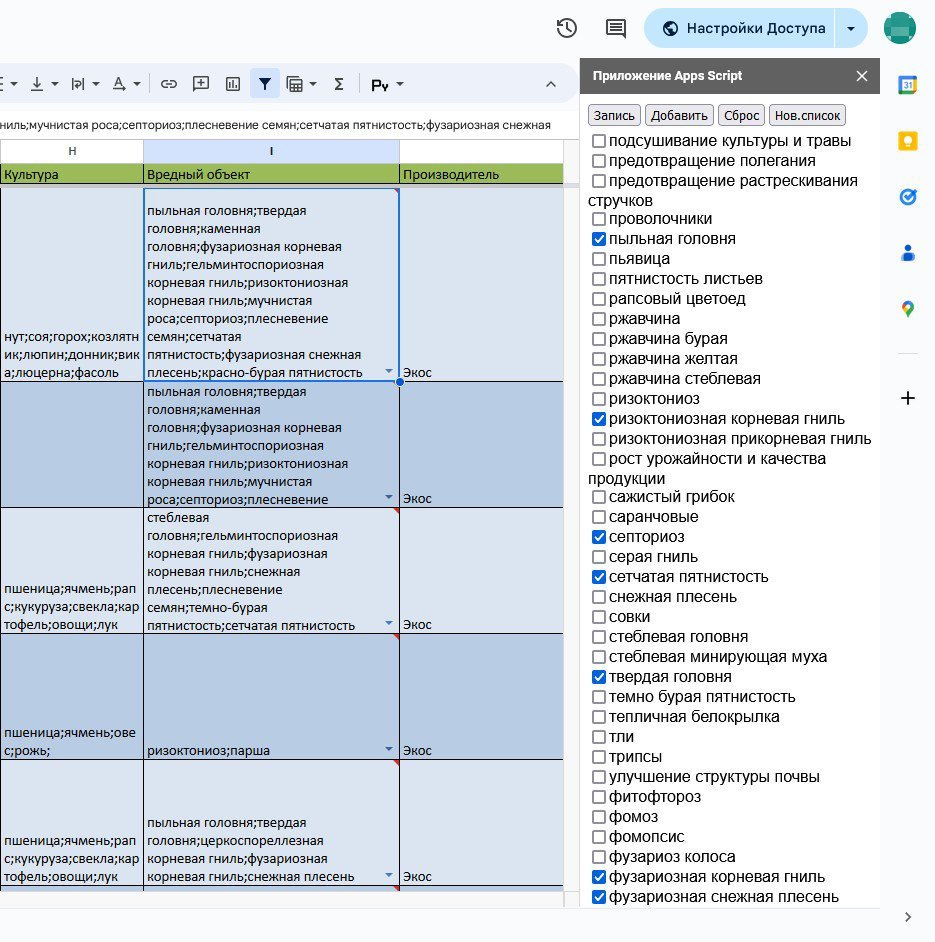
Task: Close the Apps Script sidebar
Action: 862,76
